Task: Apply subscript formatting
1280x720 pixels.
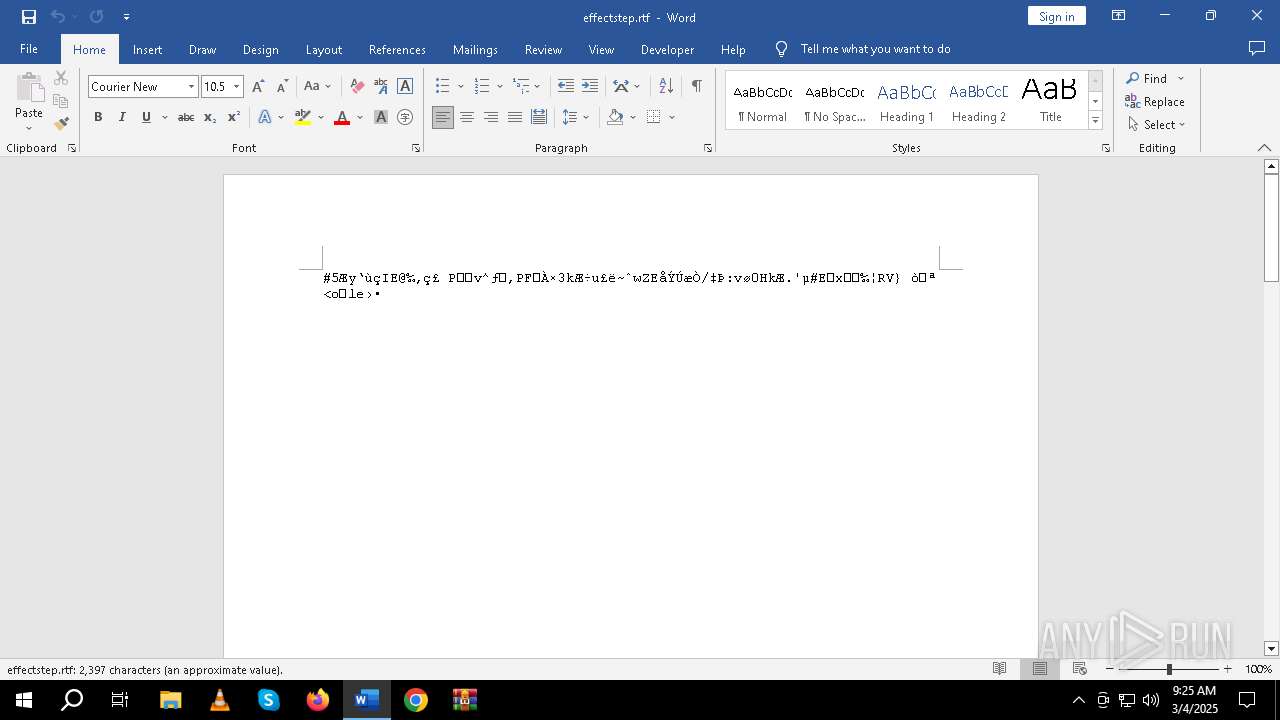Action: coord(210,117)
